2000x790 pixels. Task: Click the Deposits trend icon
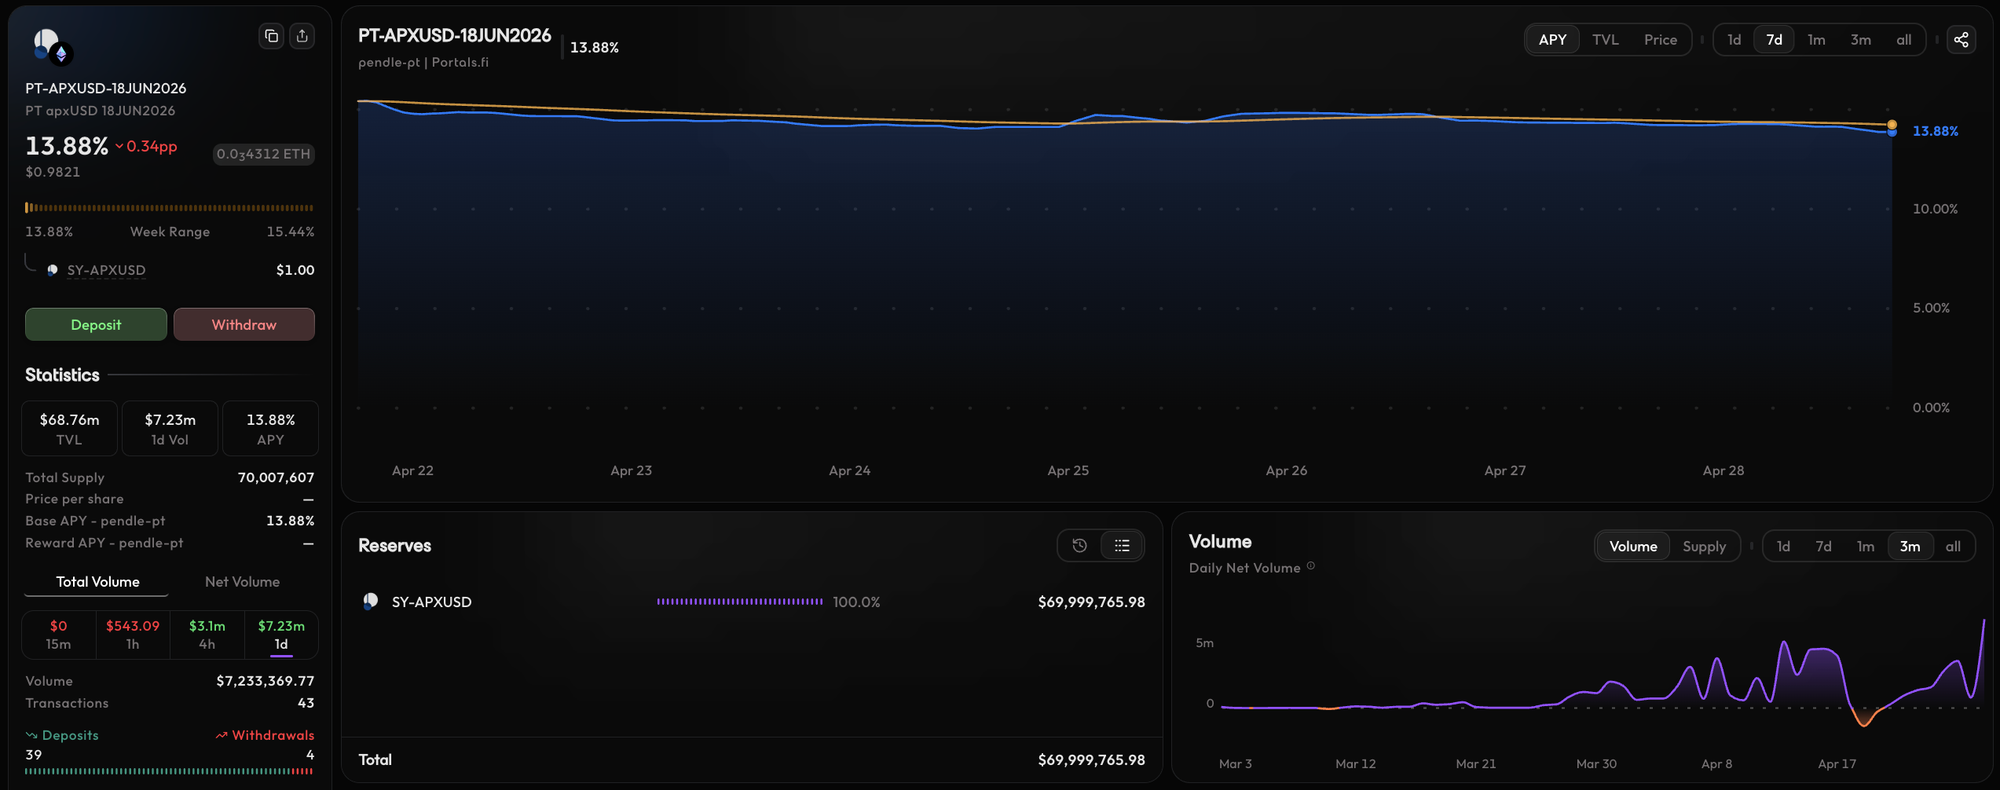(x=31, y=735)
